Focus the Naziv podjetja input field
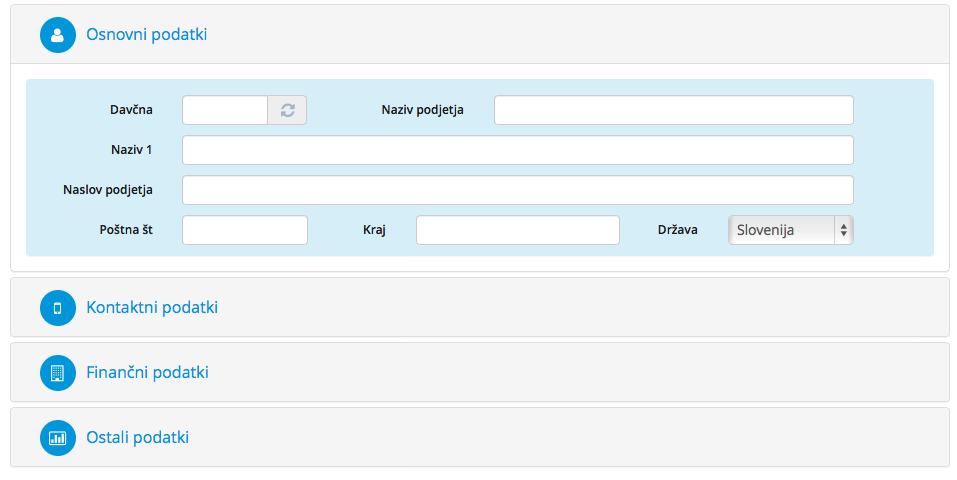957x480 pixels. pyautogui.click(x=674, y=111)
